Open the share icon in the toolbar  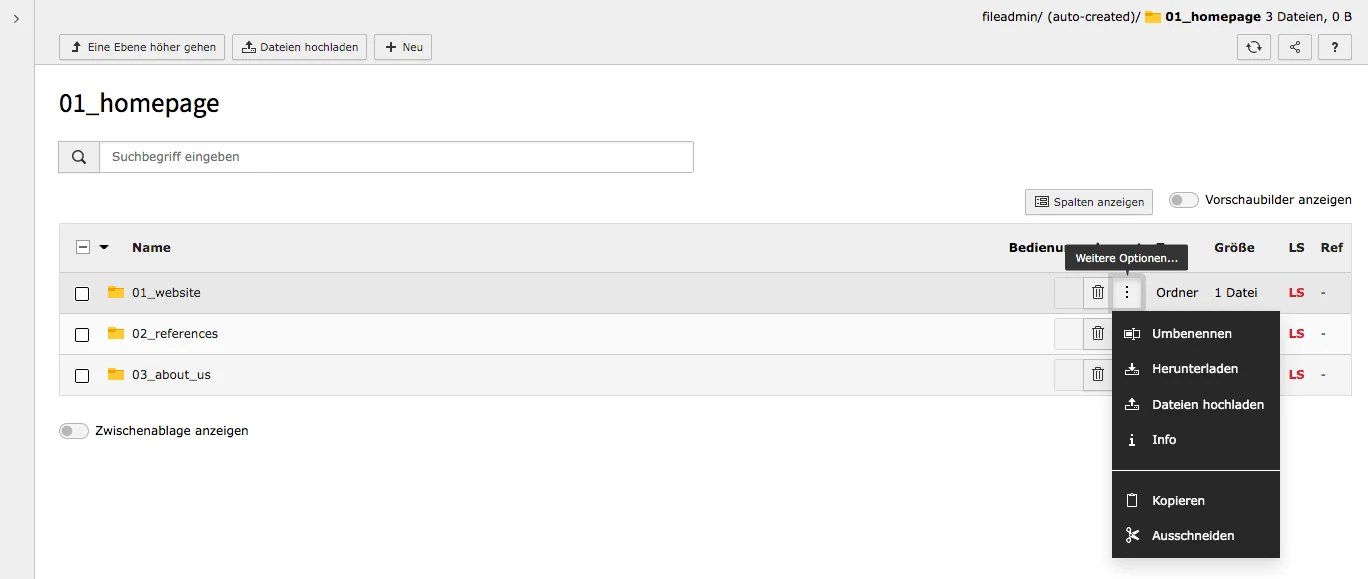coord(1294,47)
